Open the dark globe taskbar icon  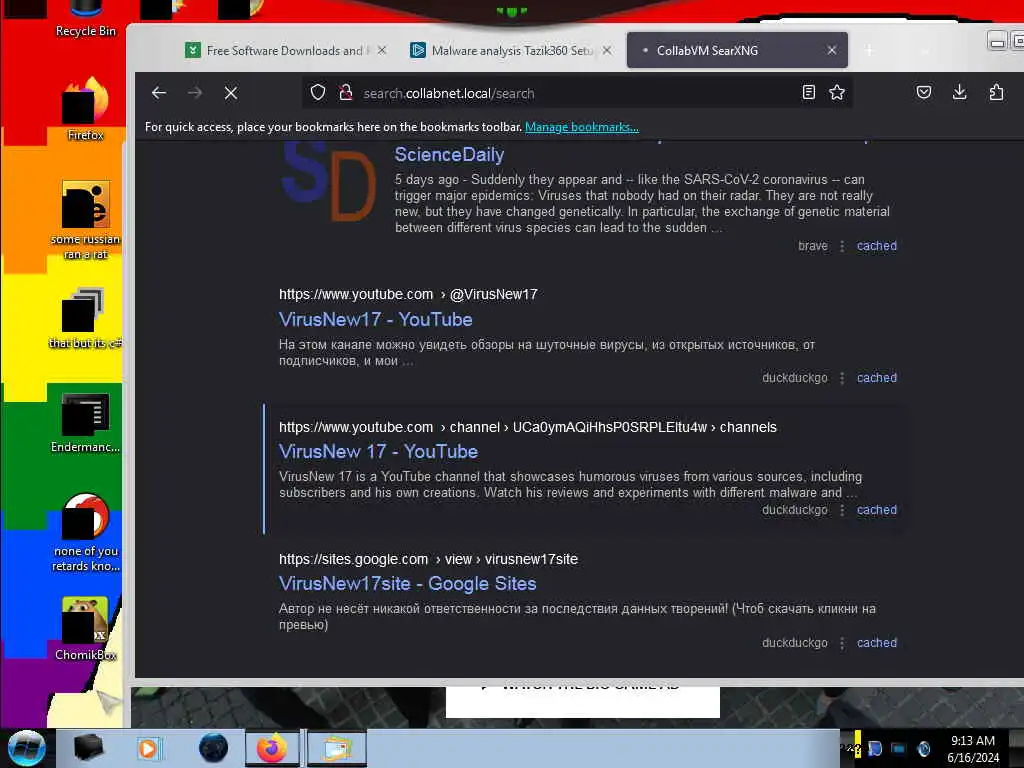pos(214,748)
